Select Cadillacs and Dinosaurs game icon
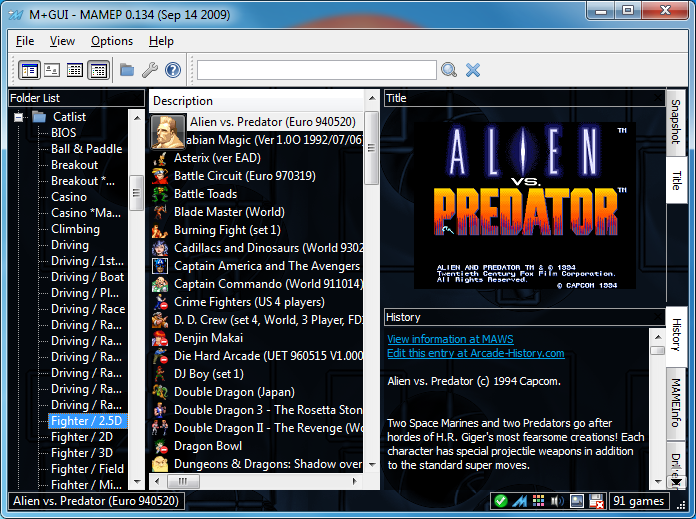The width and height of the screenshot is (696, 519). (x=160, y=248)
